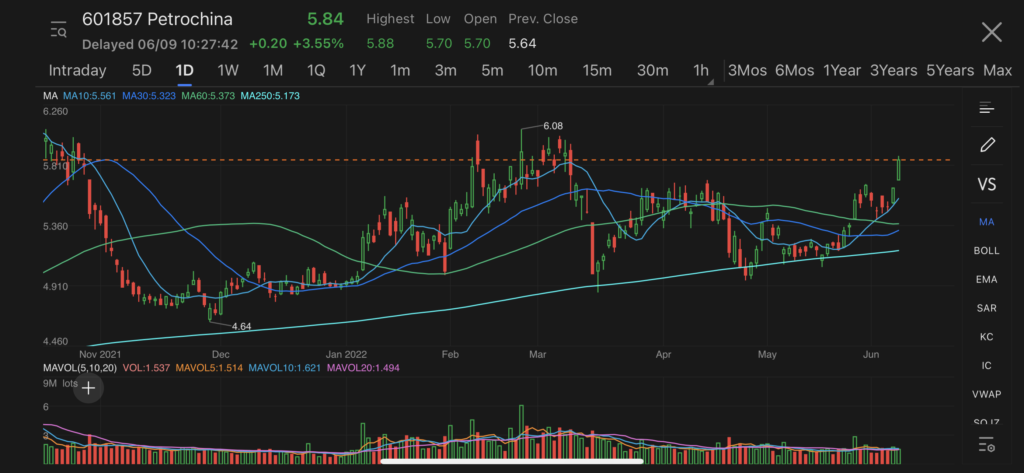Open the VS stock comparison
This screenshot has height=473, width=1024.
pos(987,184)
